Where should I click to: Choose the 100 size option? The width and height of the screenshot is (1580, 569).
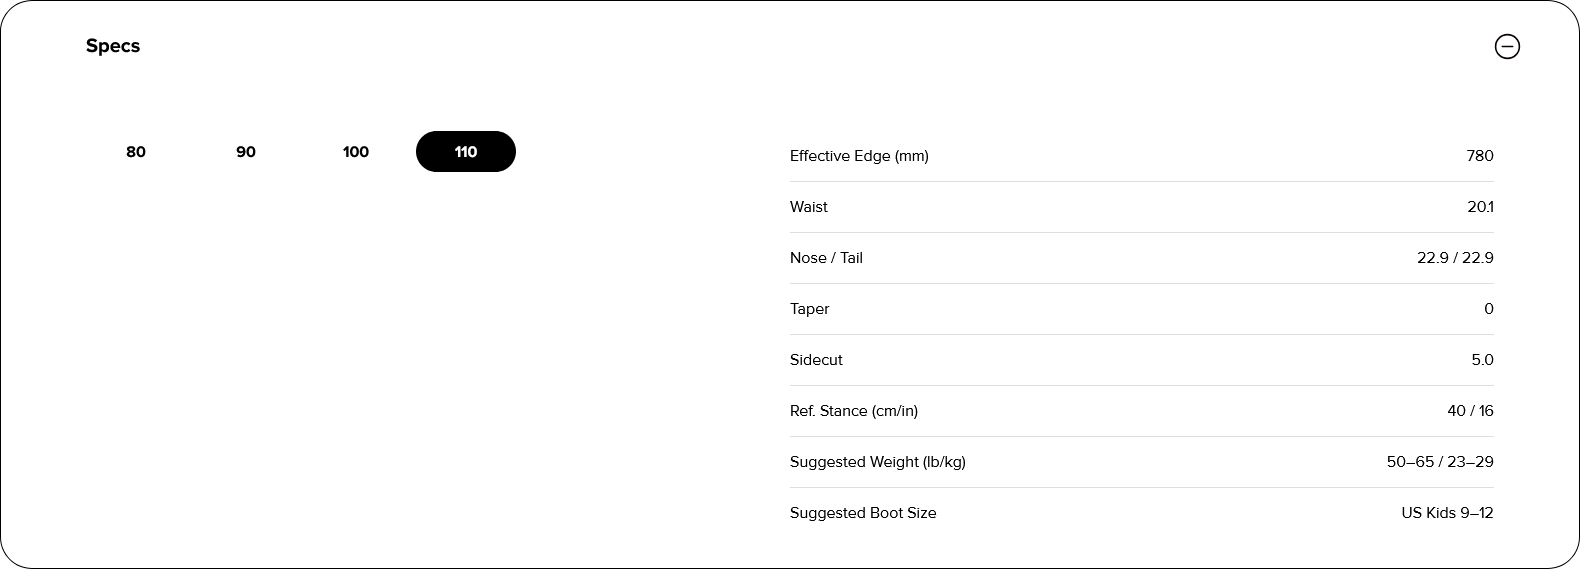(356, 152)
